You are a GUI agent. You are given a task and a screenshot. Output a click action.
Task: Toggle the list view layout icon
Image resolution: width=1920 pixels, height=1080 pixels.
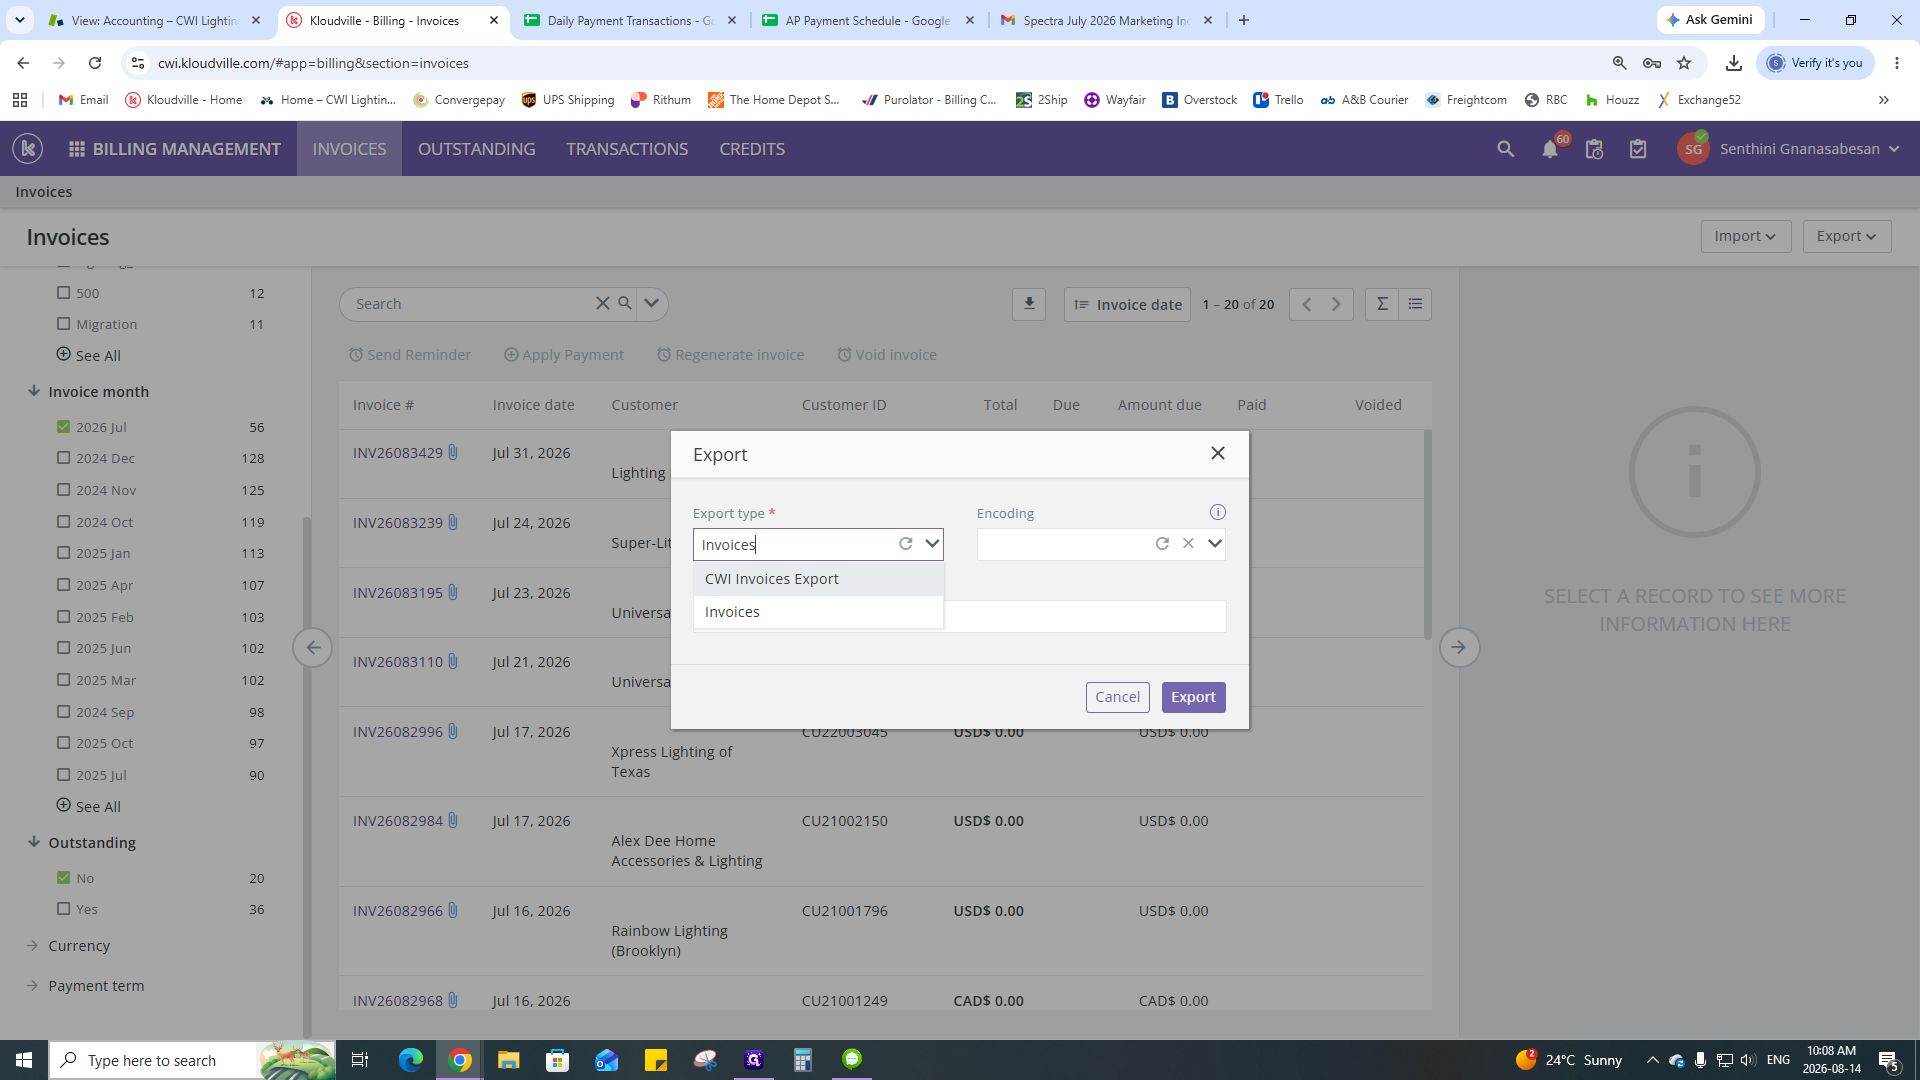pos(1415,304)
